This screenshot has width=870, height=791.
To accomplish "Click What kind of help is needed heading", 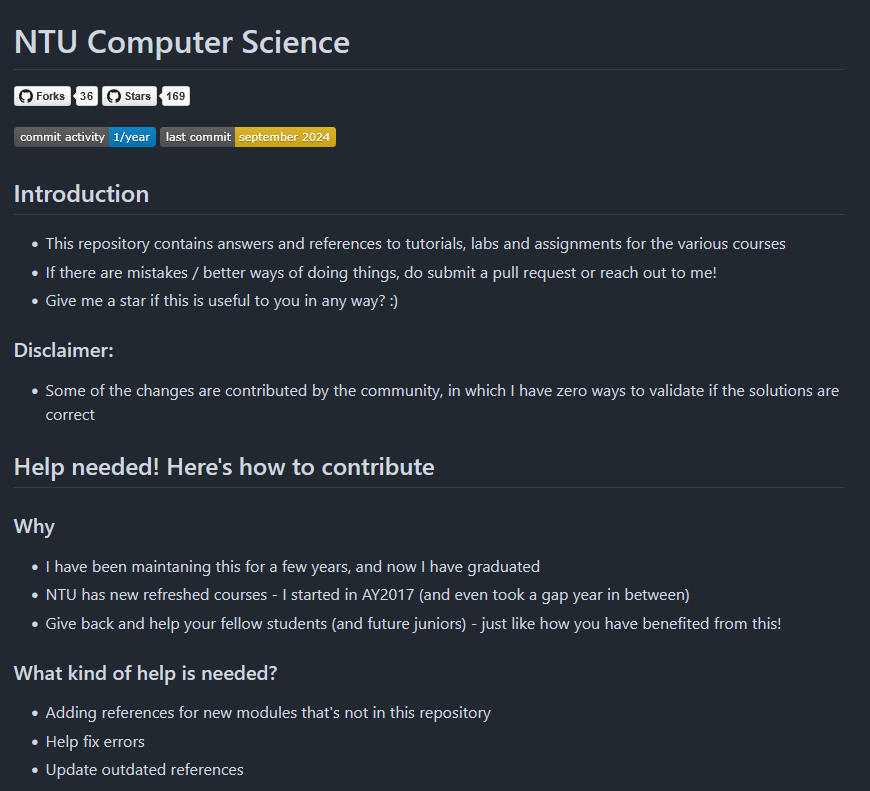I will coord(145,673).
